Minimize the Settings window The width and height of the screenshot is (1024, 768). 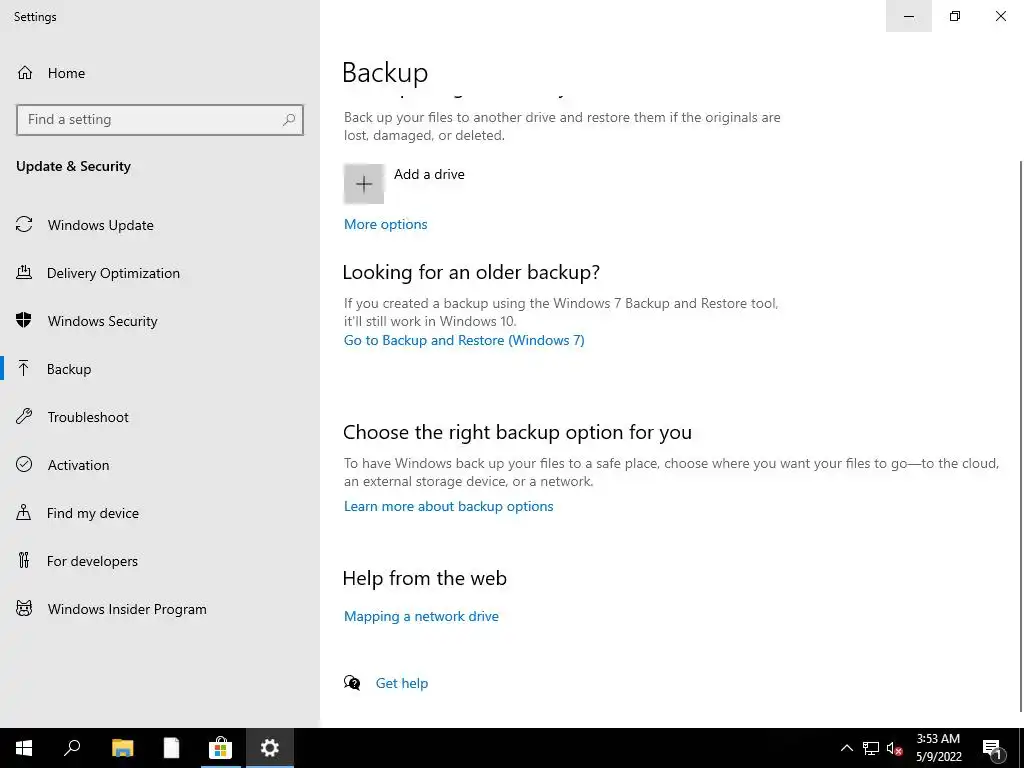point(908,16)
